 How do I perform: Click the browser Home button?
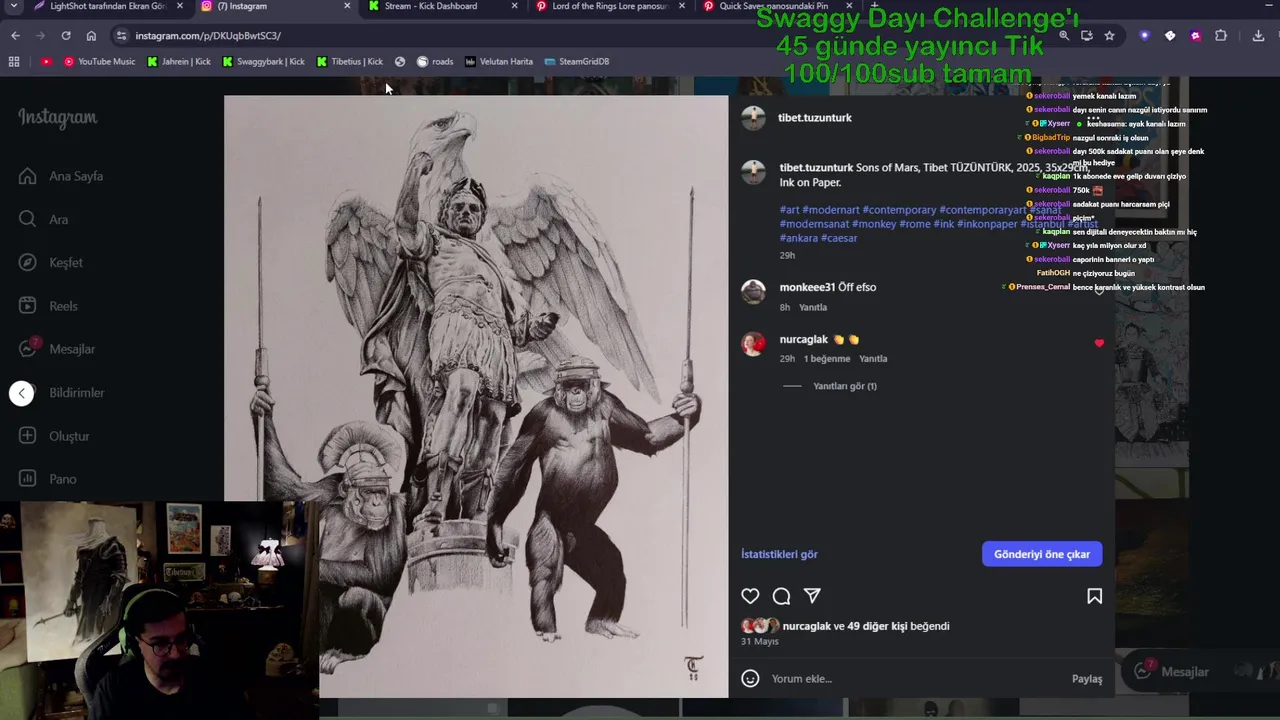[91, 35]
